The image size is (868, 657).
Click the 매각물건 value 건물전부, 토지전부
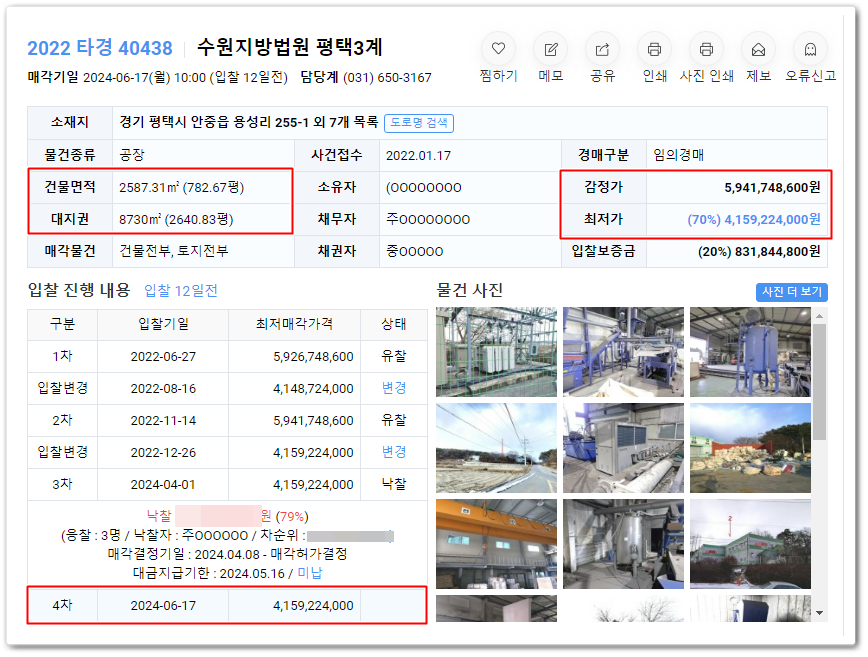click(x=174, y=251)
